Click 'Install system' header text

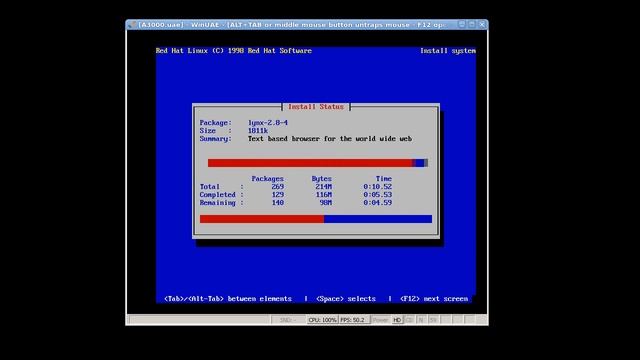tap(448, 51)
